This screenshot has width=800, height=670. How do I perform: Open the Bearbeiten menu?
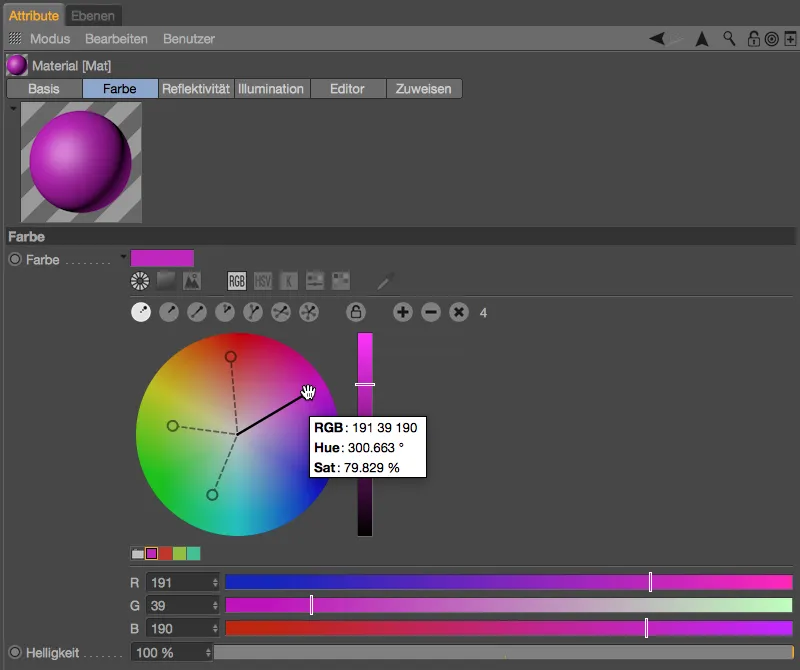(116, 39)
